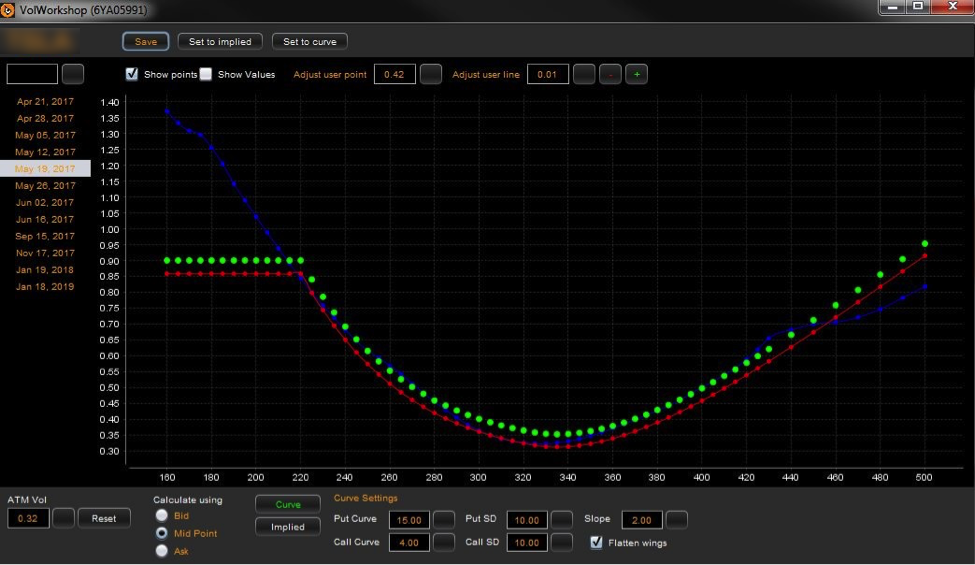Screen dimensions: 975x565
Task: Toggle the Flatten wings checkbox
Action: point(597,542)
